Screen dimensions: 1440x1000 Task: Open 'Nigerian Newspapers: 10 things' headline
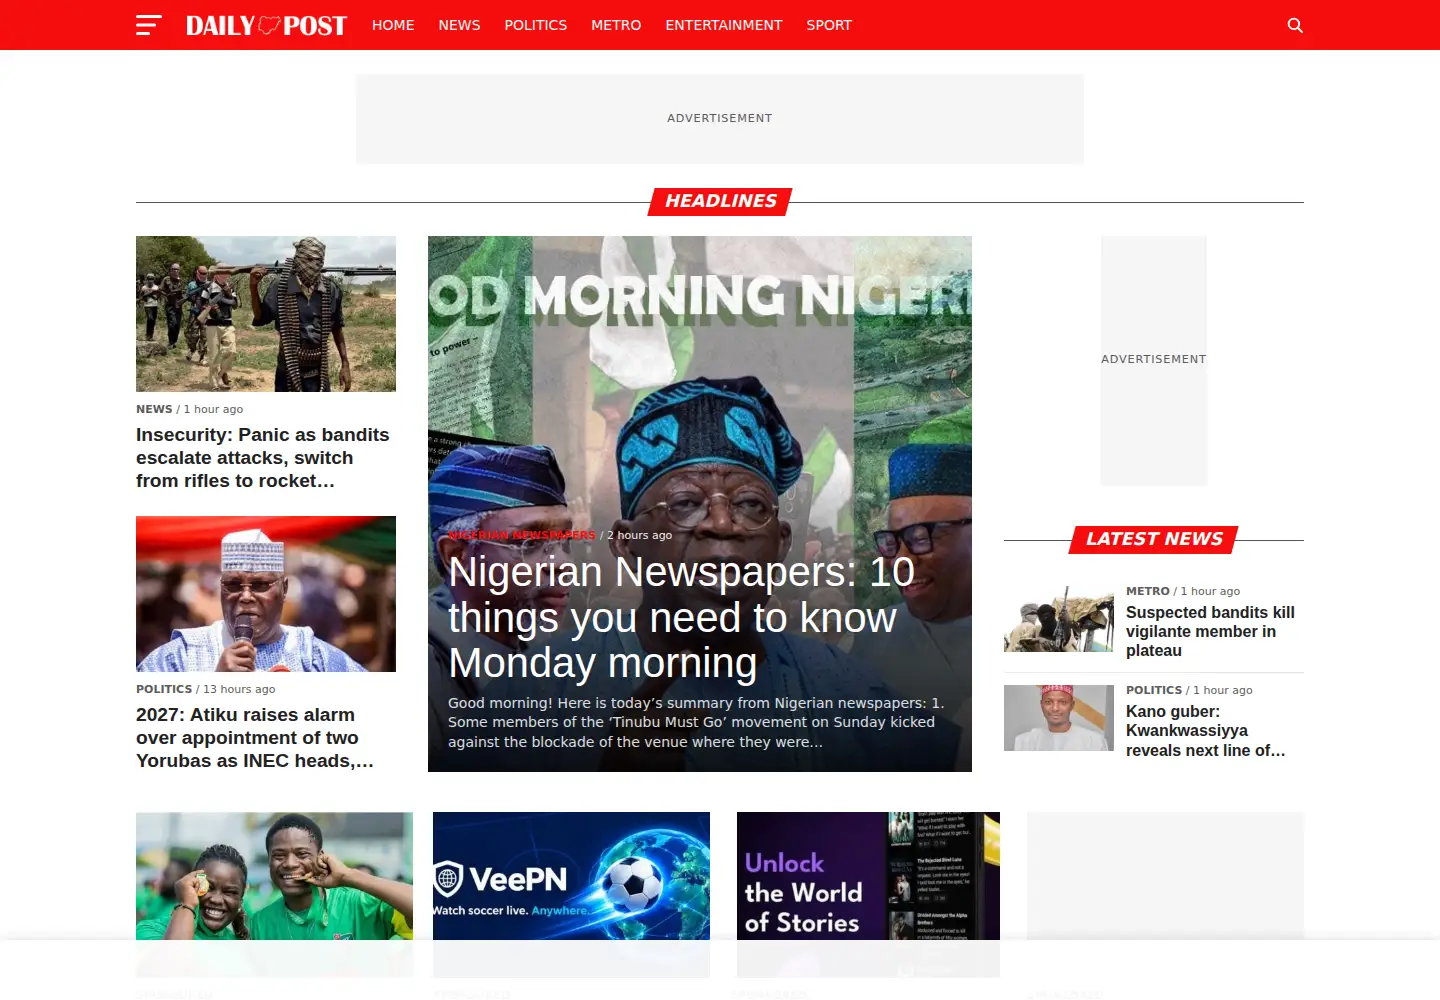[x=681, y=617]
